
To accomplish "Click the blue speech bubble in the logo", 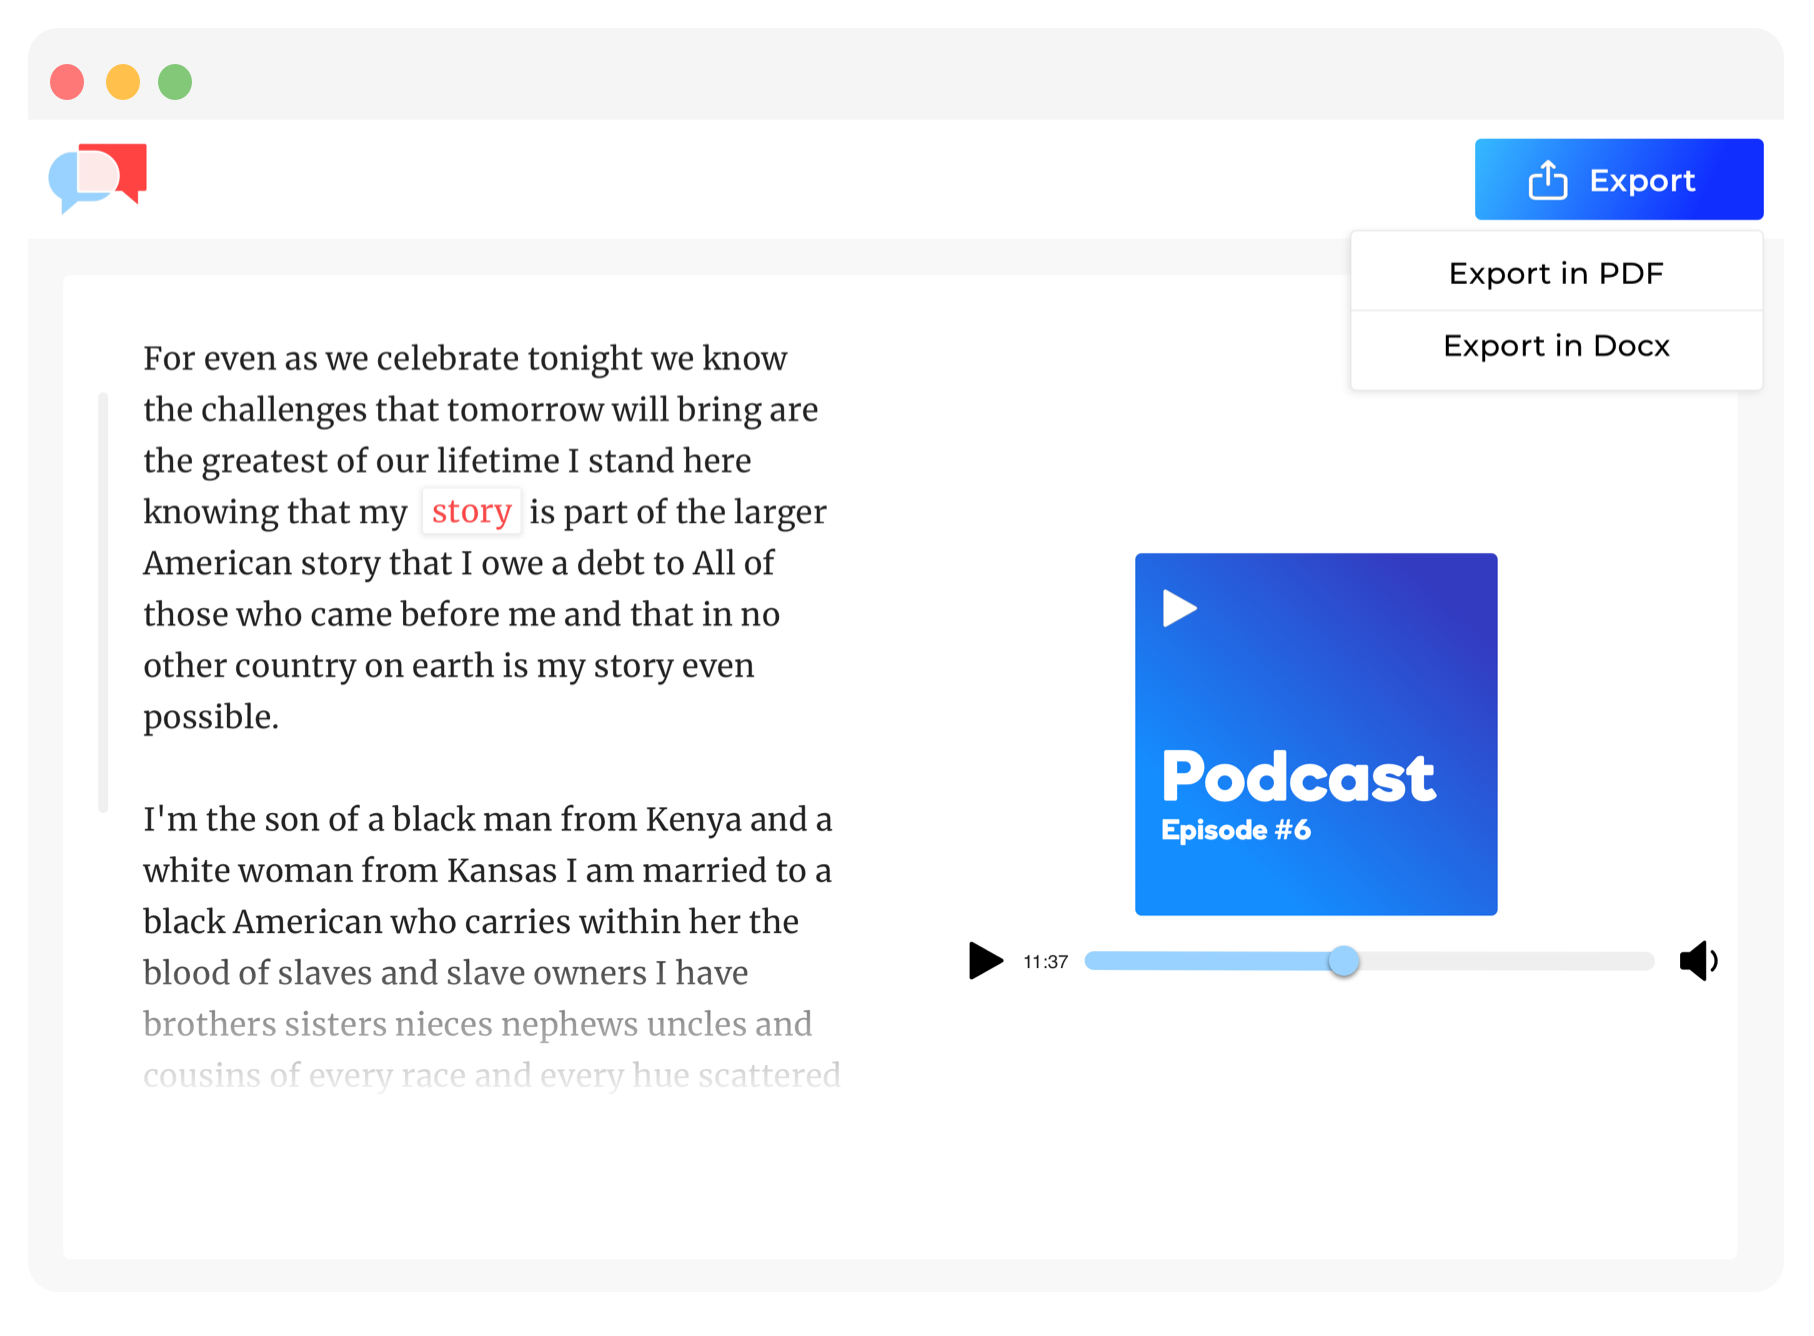I will (x=70, y=185).
